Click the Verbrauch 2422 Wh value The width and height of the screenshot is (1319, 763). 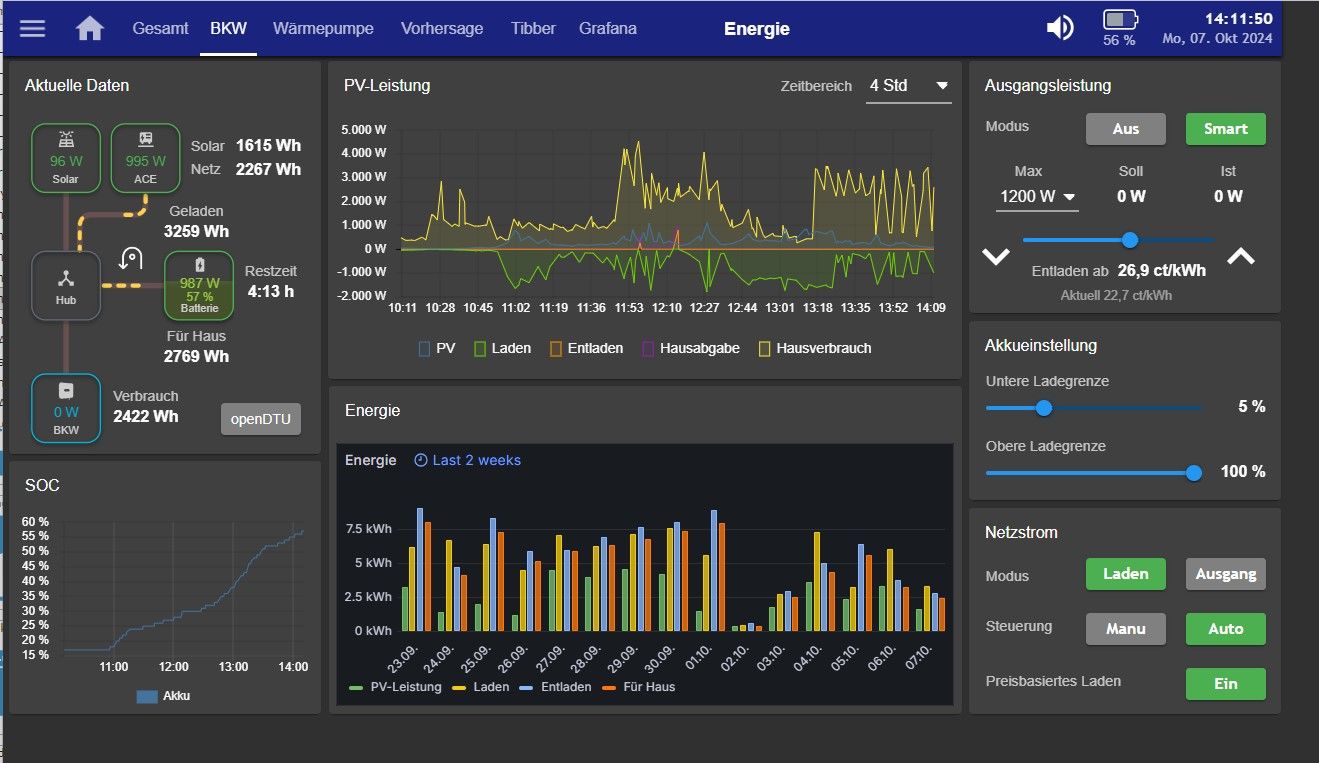pos(146,416)
